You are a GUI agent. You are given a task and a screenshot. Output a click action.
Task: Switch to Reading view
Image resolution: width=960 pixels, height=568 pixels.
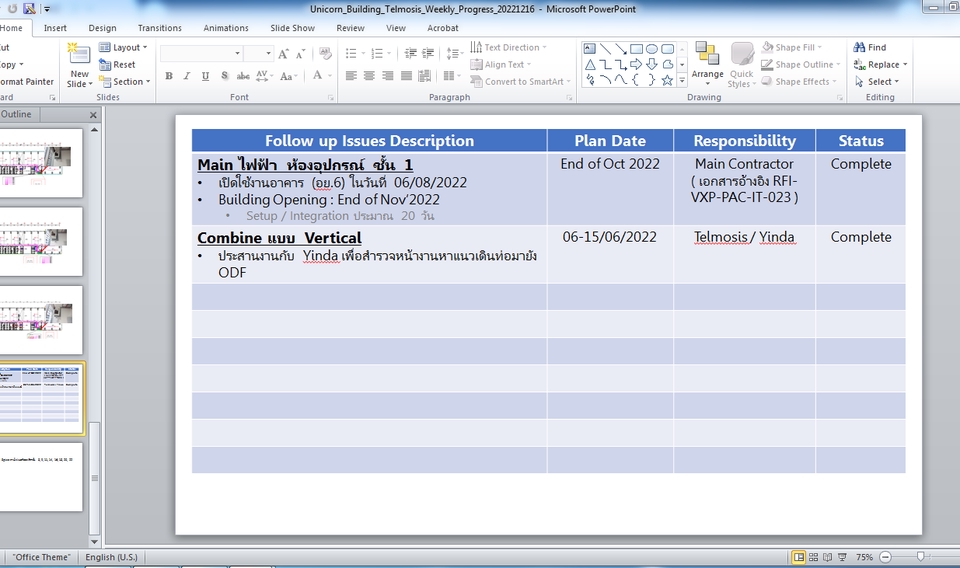tap(828, 557)
